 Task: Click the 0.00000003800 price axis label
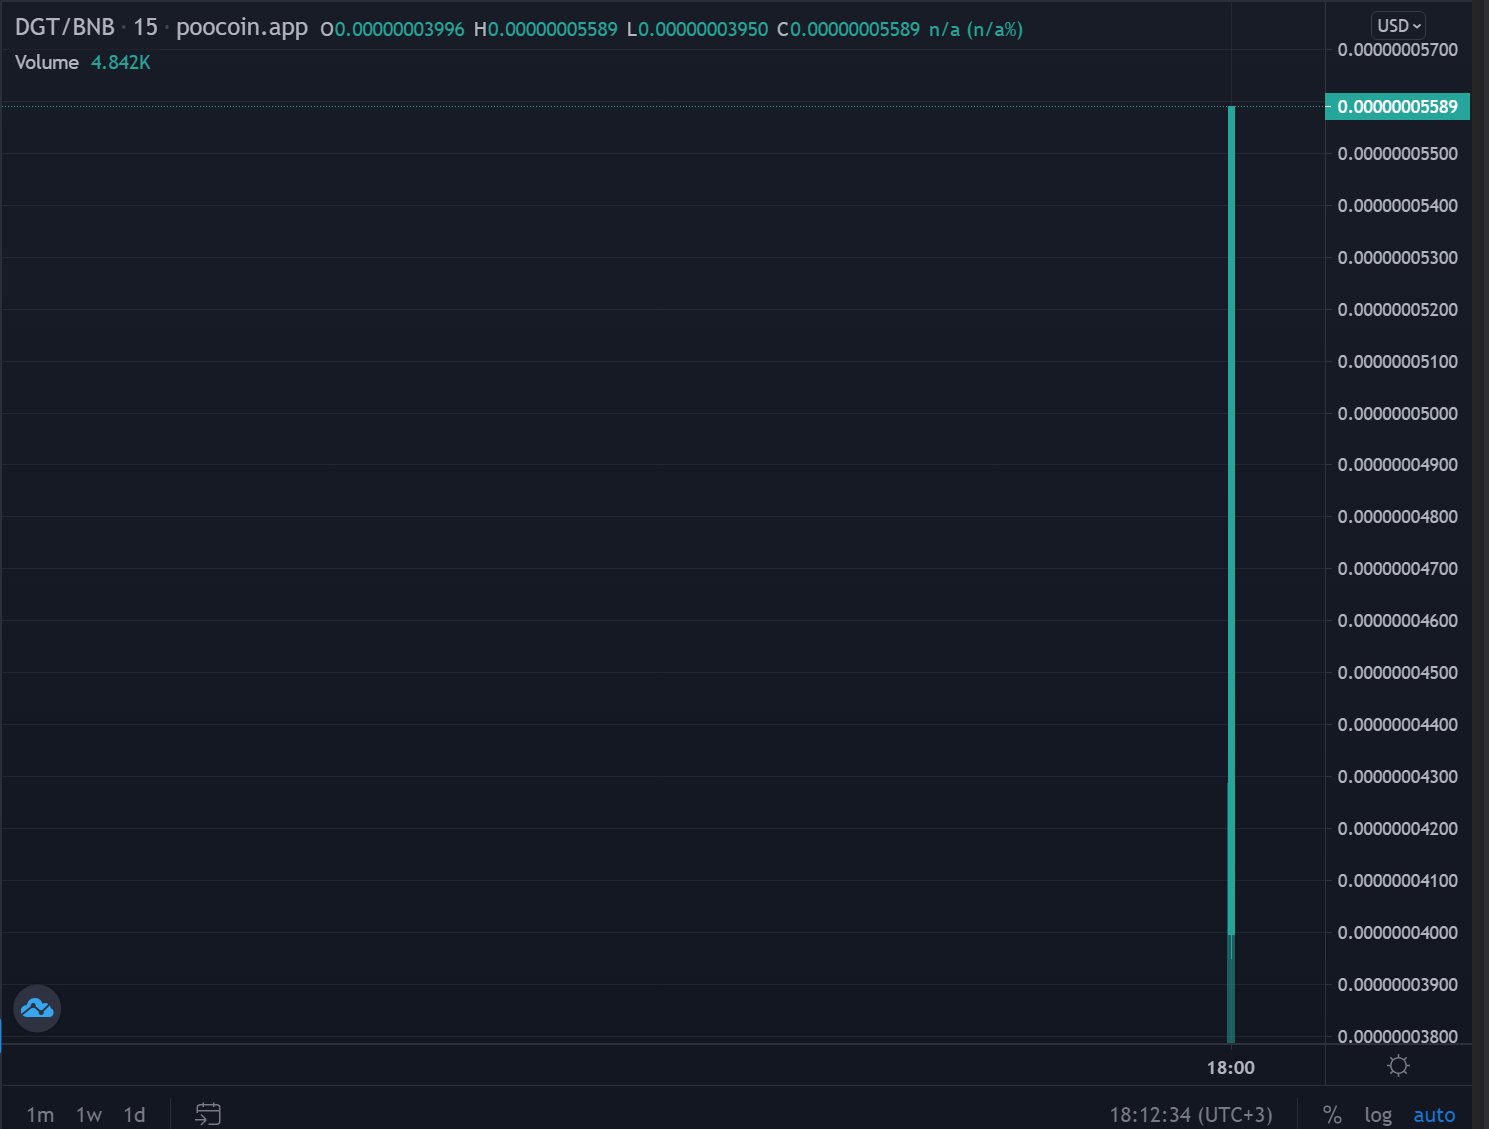(1398, 1036)
